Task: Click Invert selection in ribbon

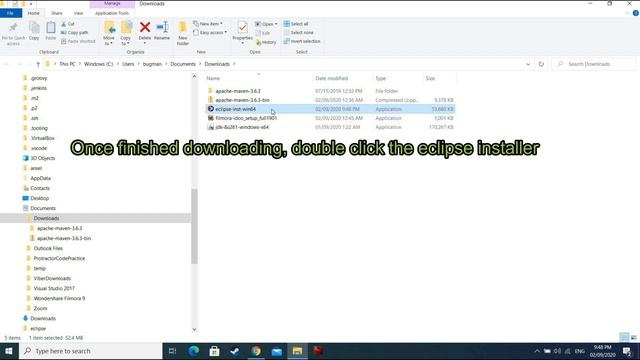Action: pyautogui.click(x=302, y=41)
